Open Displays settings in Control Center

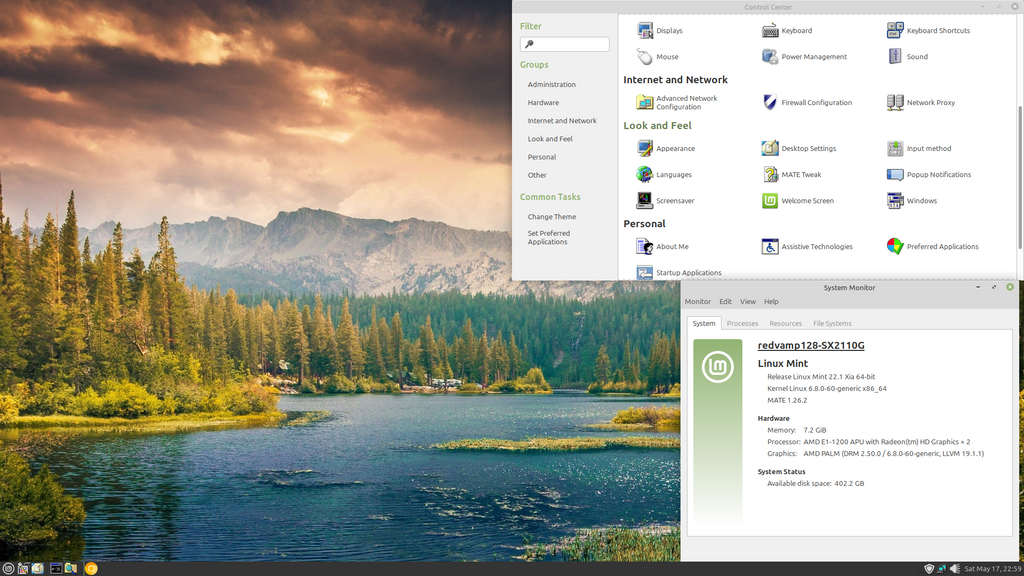[x=660, y=31]
